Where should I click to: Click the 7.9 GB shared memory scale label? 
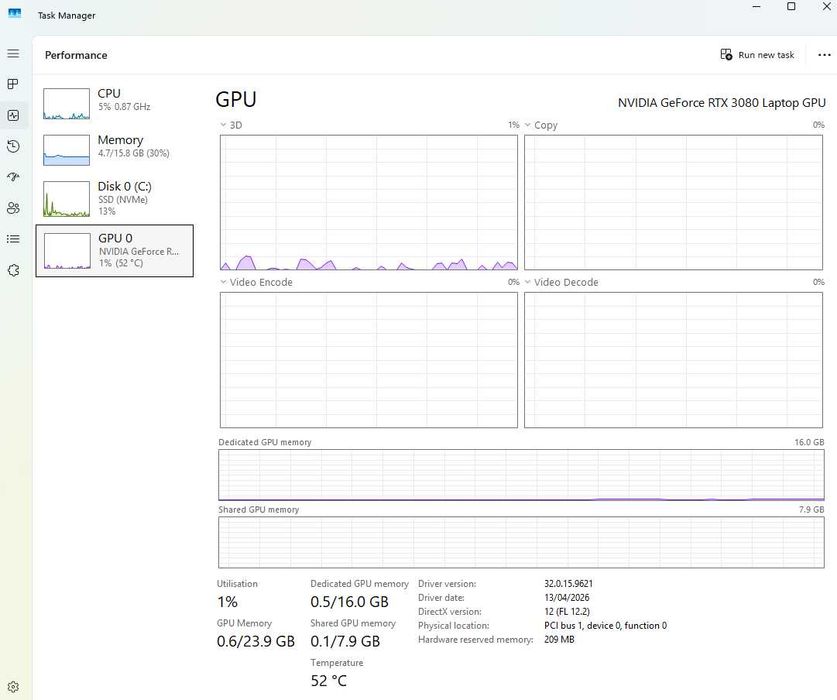tap(811, 509)
